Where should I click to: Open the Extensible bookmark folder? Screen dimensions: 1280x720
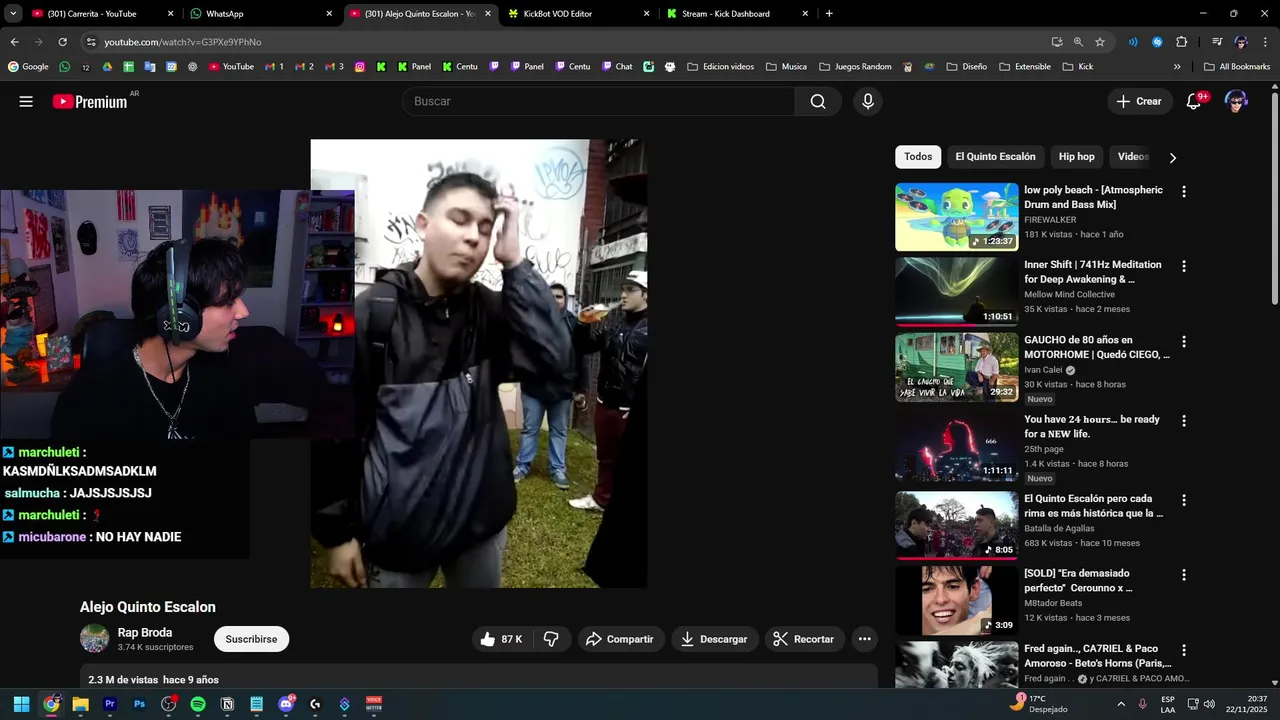click(1024, 67)
